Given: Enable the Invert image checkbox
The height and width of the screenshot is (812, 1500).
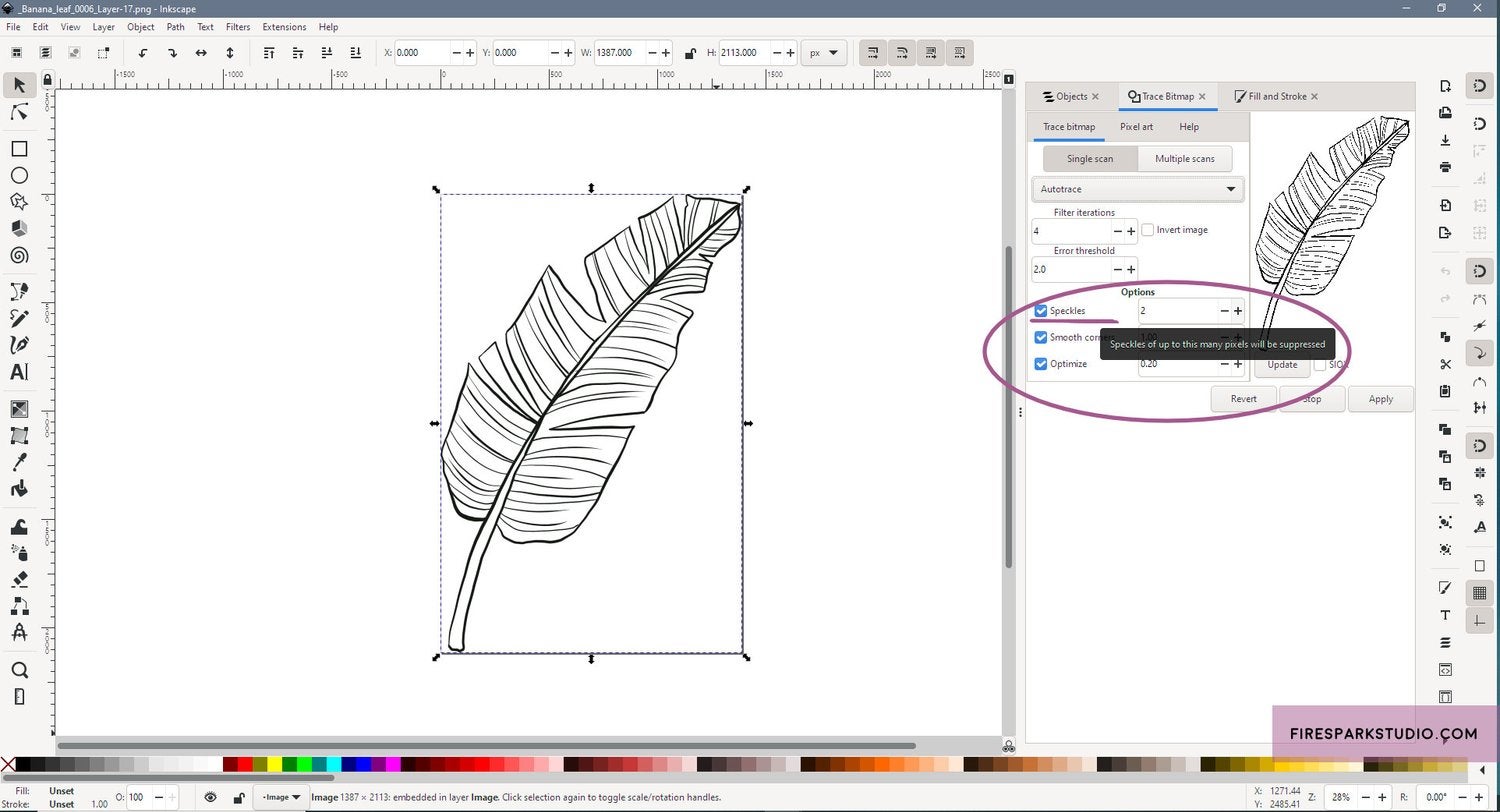Looking at the screenshot, I should point(1147,229).
